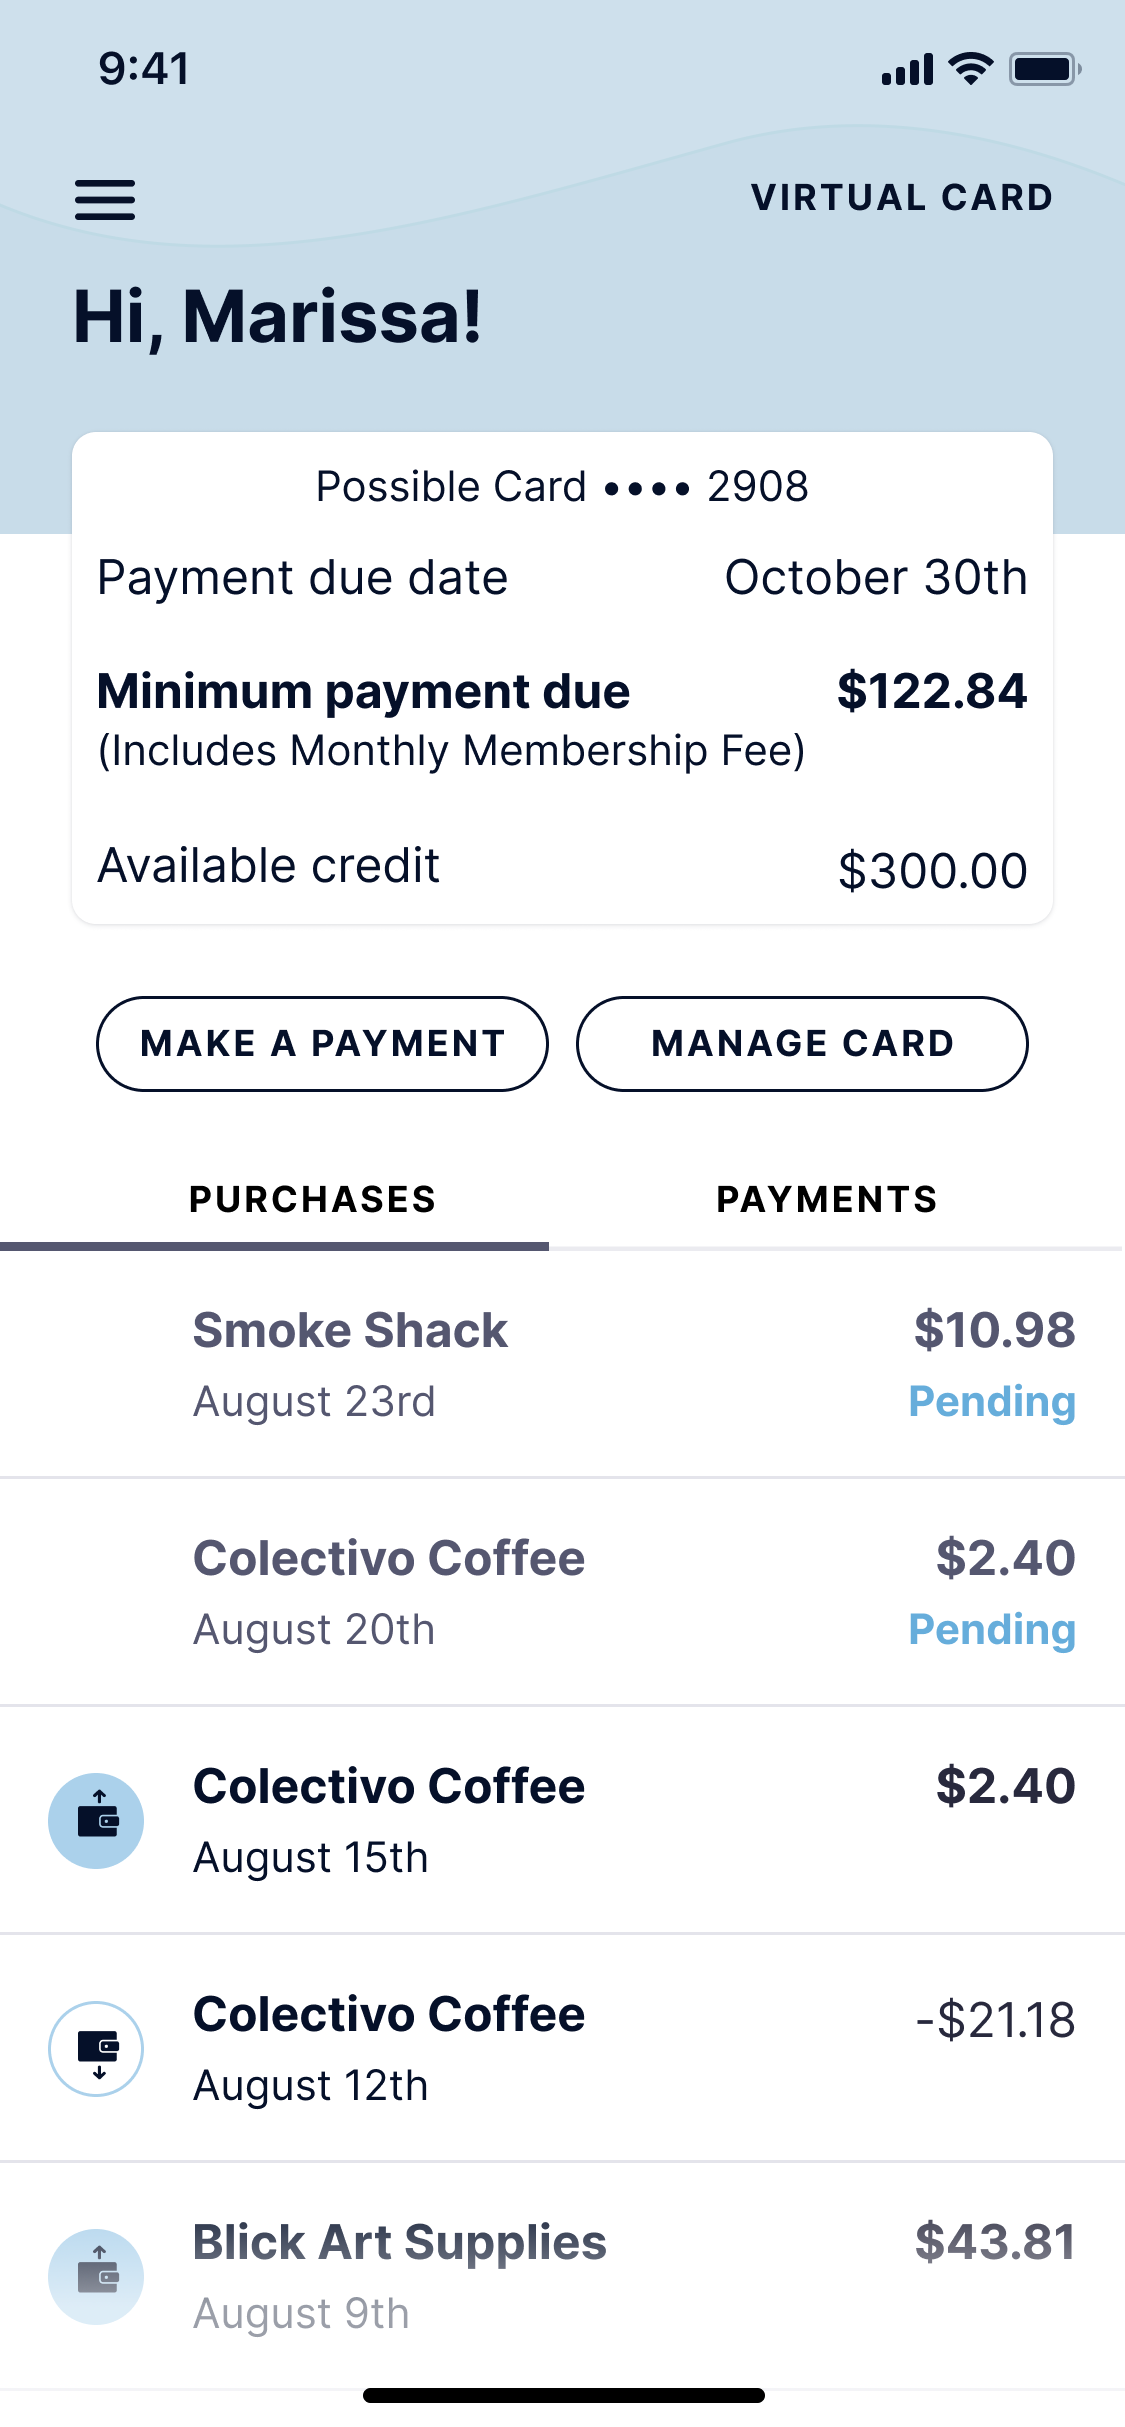Open the hamburger menu
The width and height of the screenshot is (1125, 2427).
coord(105,199)
